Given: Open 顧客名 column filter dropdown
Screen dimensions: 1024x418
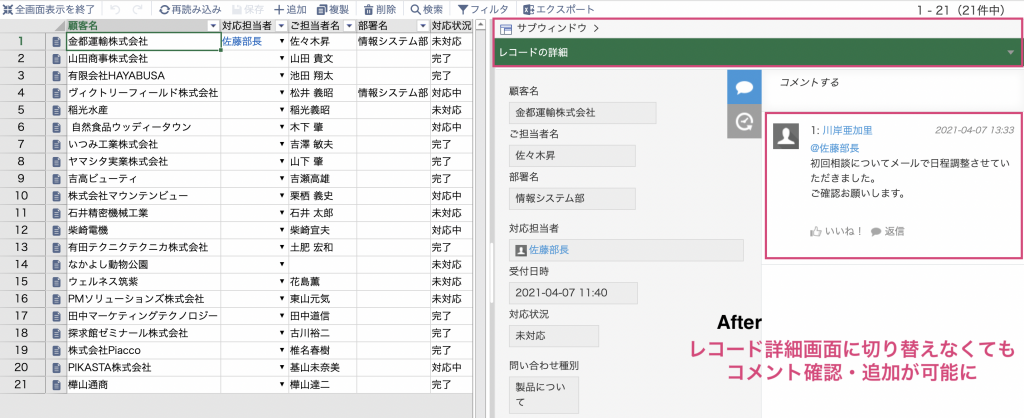Looking at the screenshot, I should click(213, 25).
